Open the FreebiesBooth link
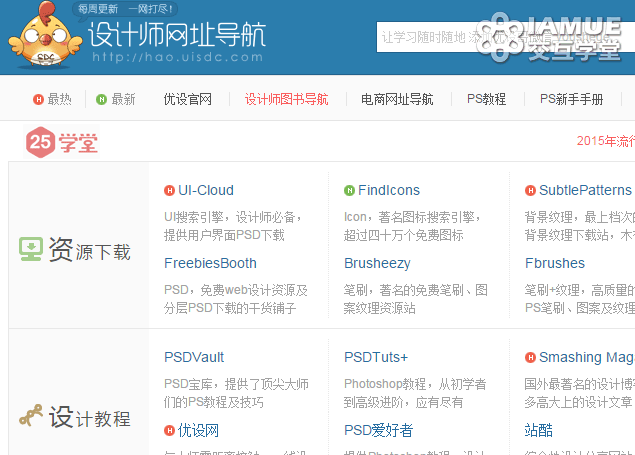 point(210,263)
